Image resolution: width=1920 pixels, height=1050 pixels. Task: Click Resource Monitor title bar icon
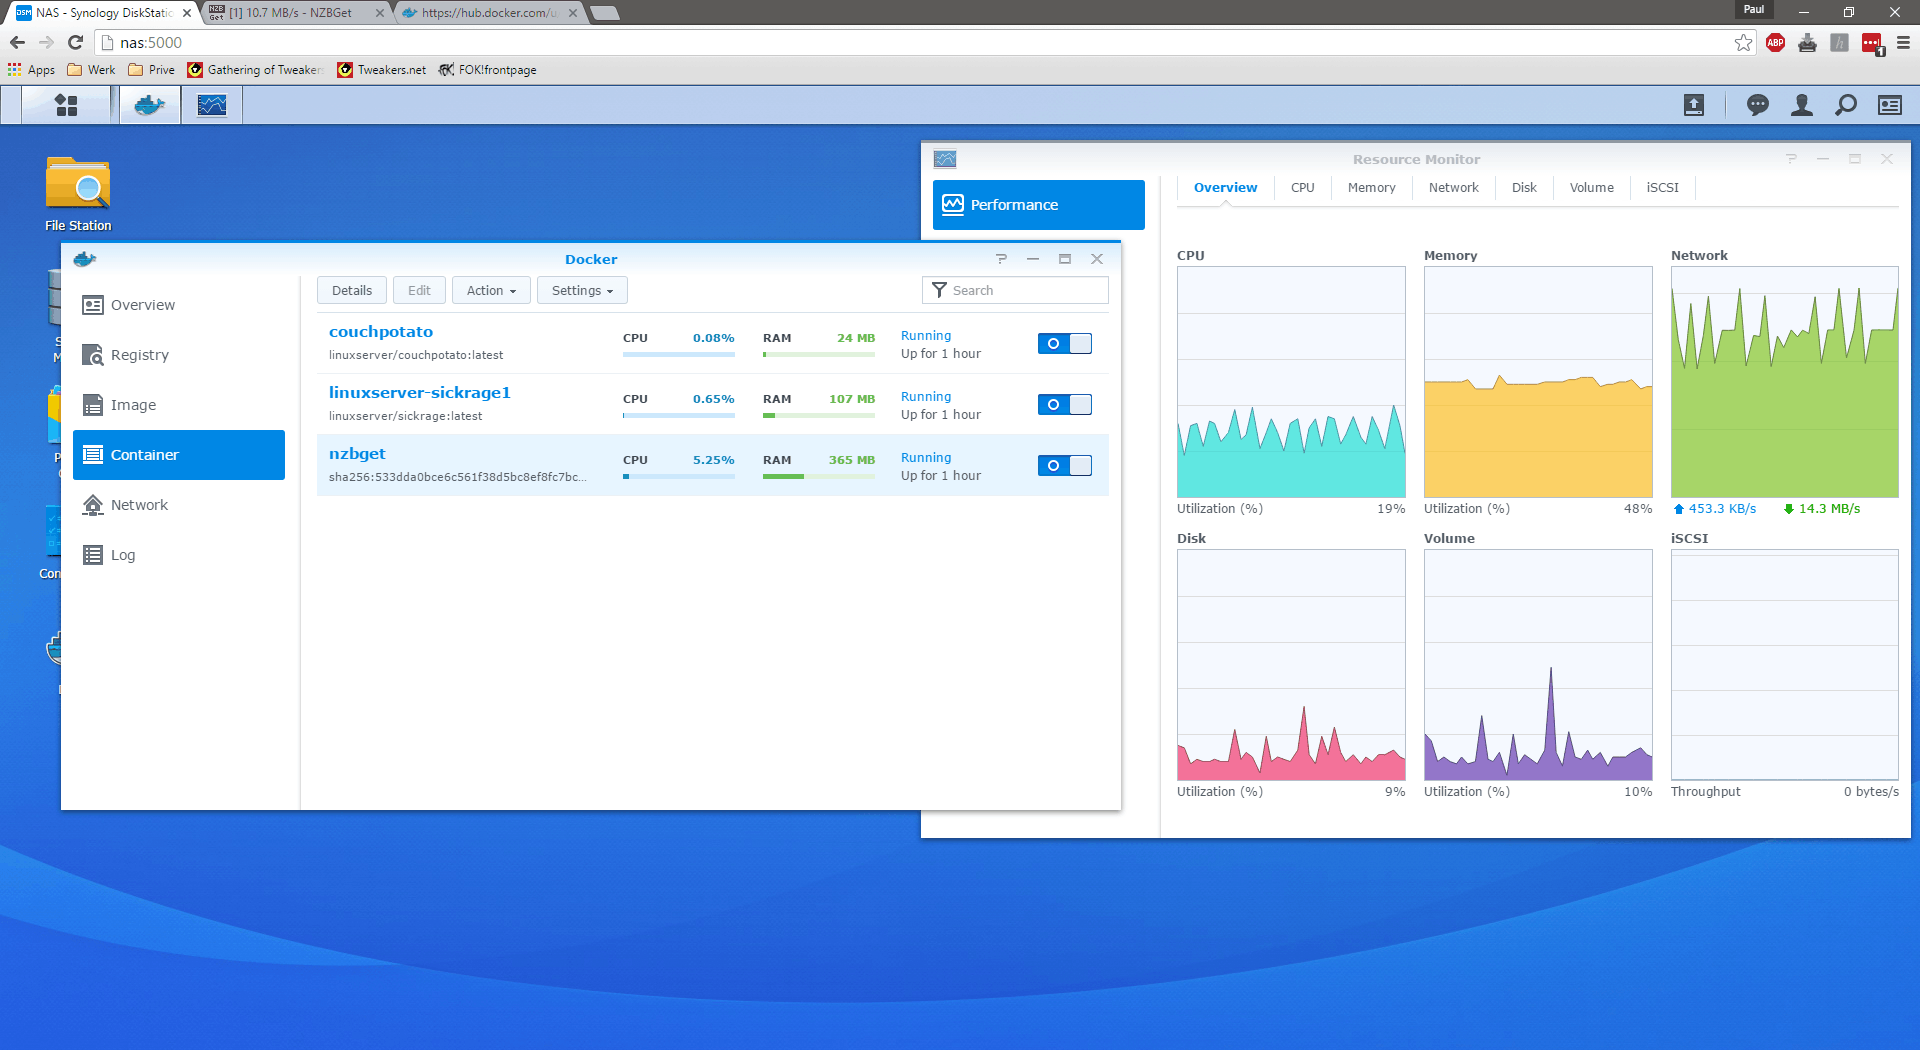click(945, 159)
